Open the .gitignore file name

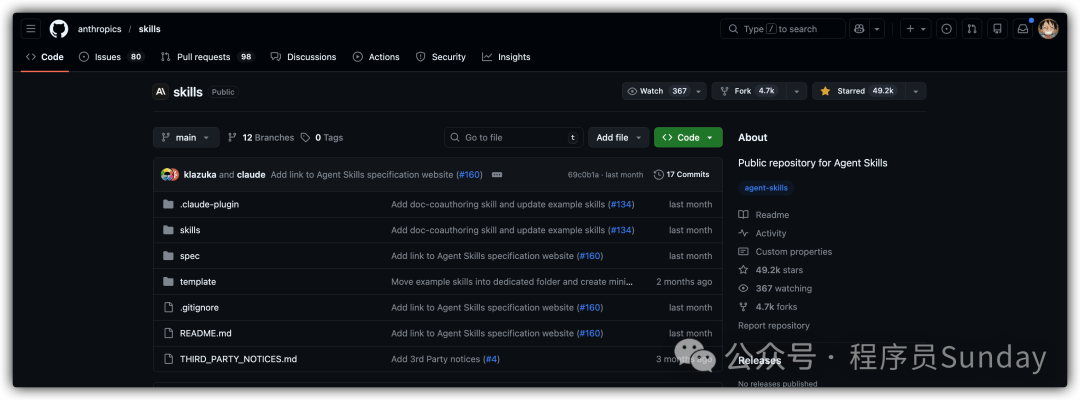click(199, 308)
